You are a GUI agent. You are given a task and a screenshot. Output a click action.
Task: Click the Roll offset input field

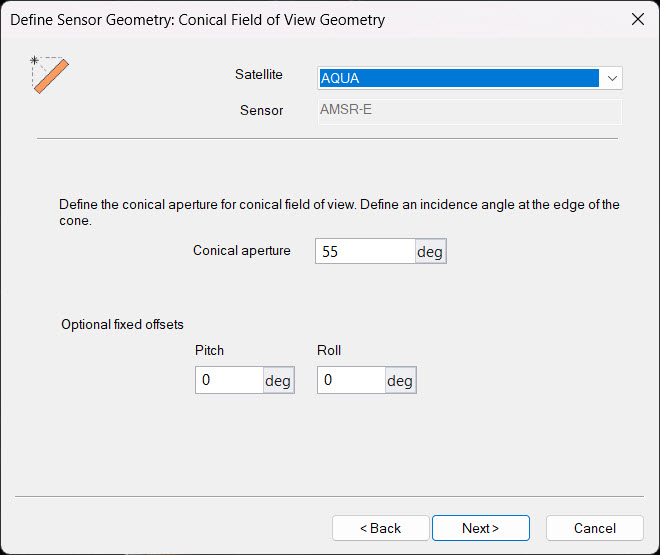tap(351, 380)
